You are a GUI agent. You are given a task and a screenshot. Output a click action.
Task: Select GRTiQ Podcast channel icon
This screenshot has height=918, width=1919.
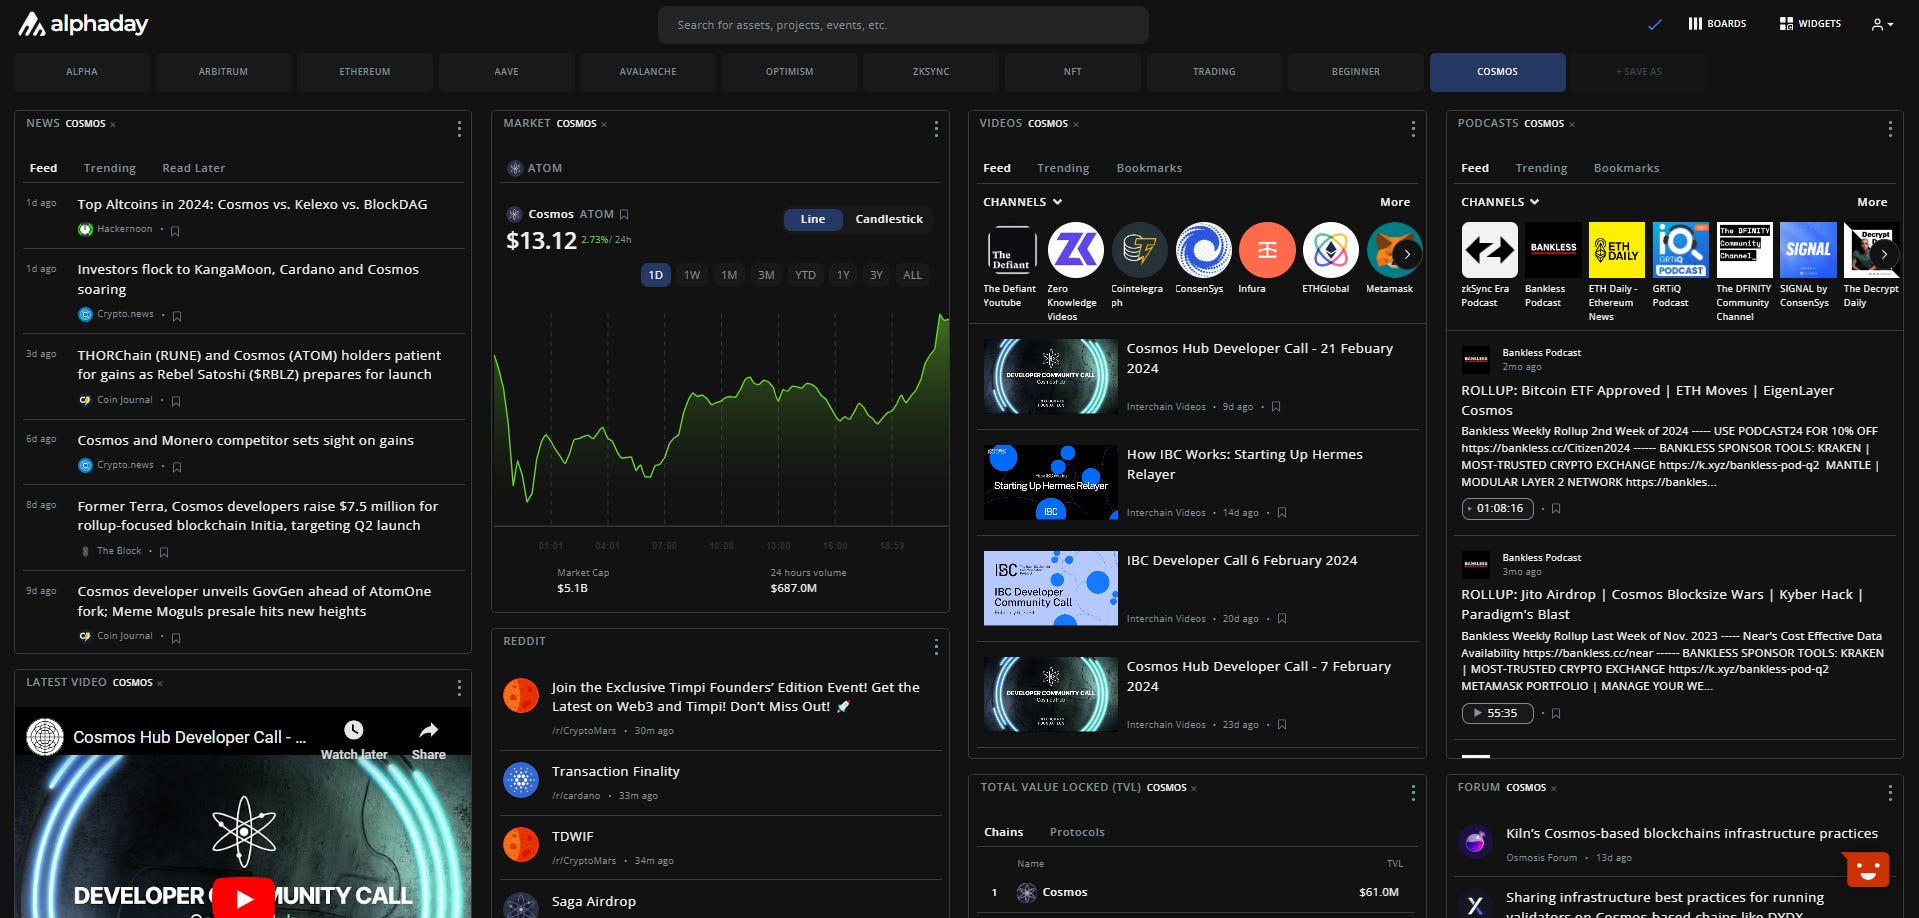point(1681,250)
